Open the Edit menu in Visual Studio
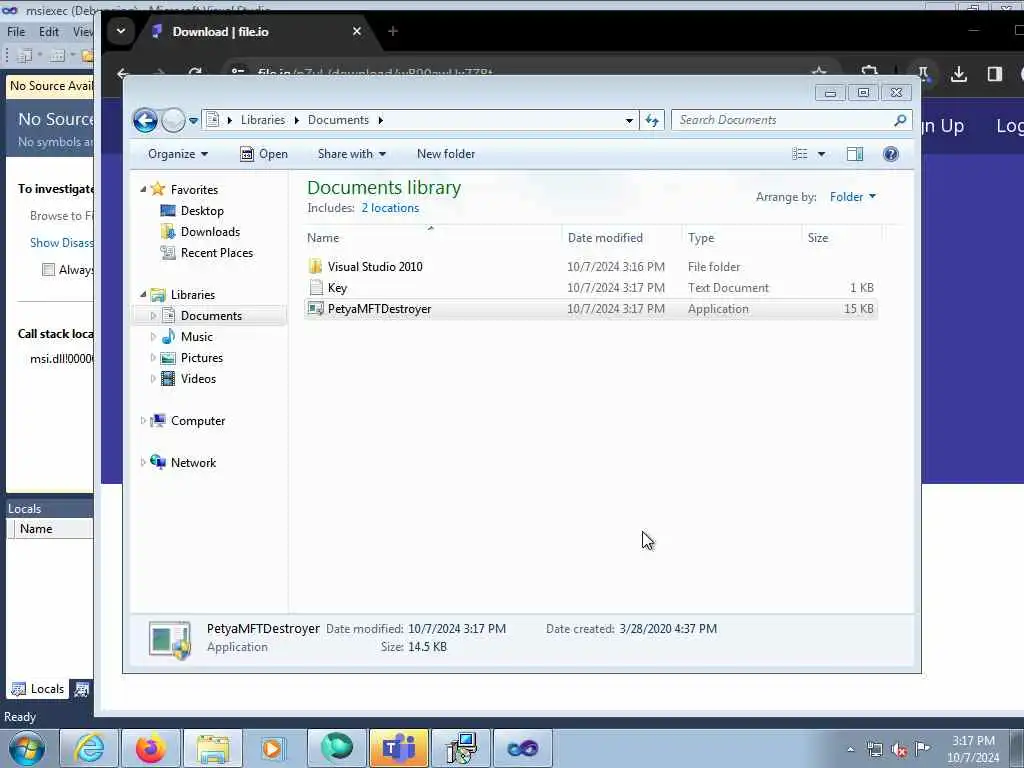This screenshot has width=1024, height=768. pyautogui.click(x=49, y=31)
